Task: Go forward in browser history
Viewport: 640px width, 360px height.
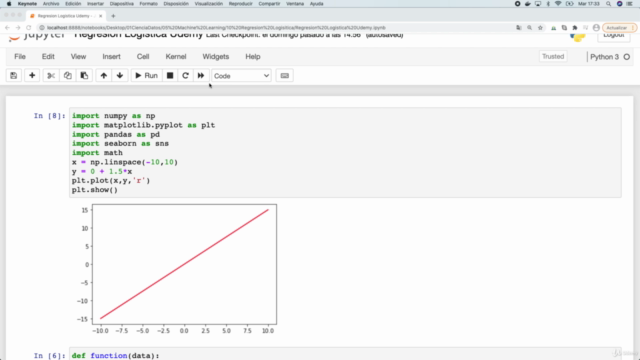Action: [x=18, y=28]
